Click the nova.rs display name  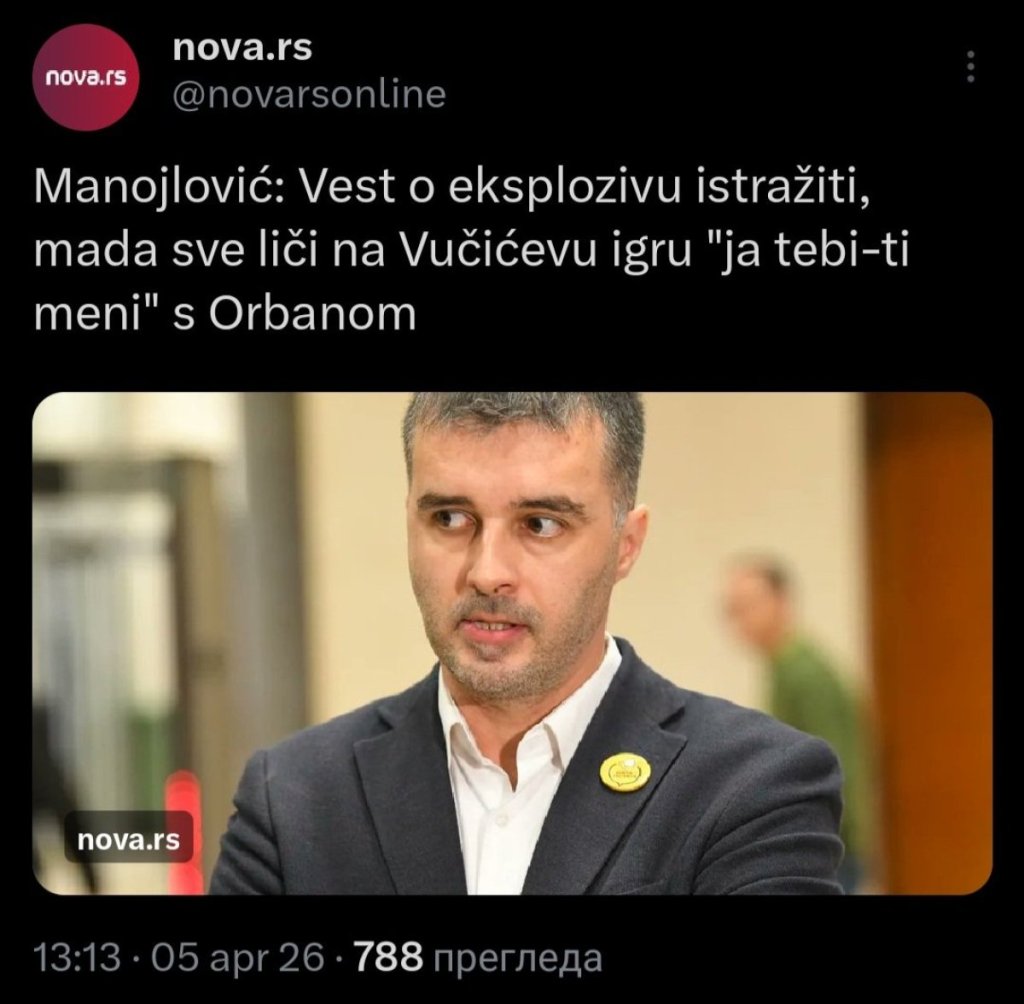[x=242, y=47]
